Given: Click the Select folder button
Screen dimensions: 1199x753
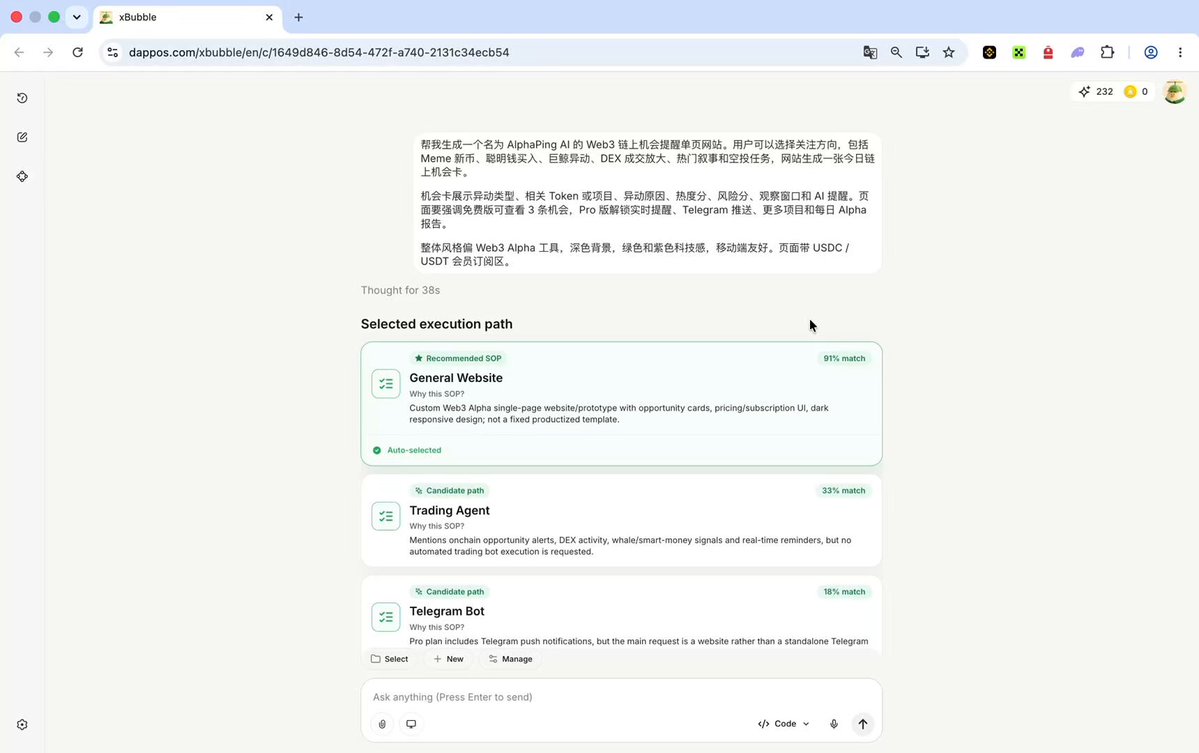Looking at the screenshot, I should (389, 659).
